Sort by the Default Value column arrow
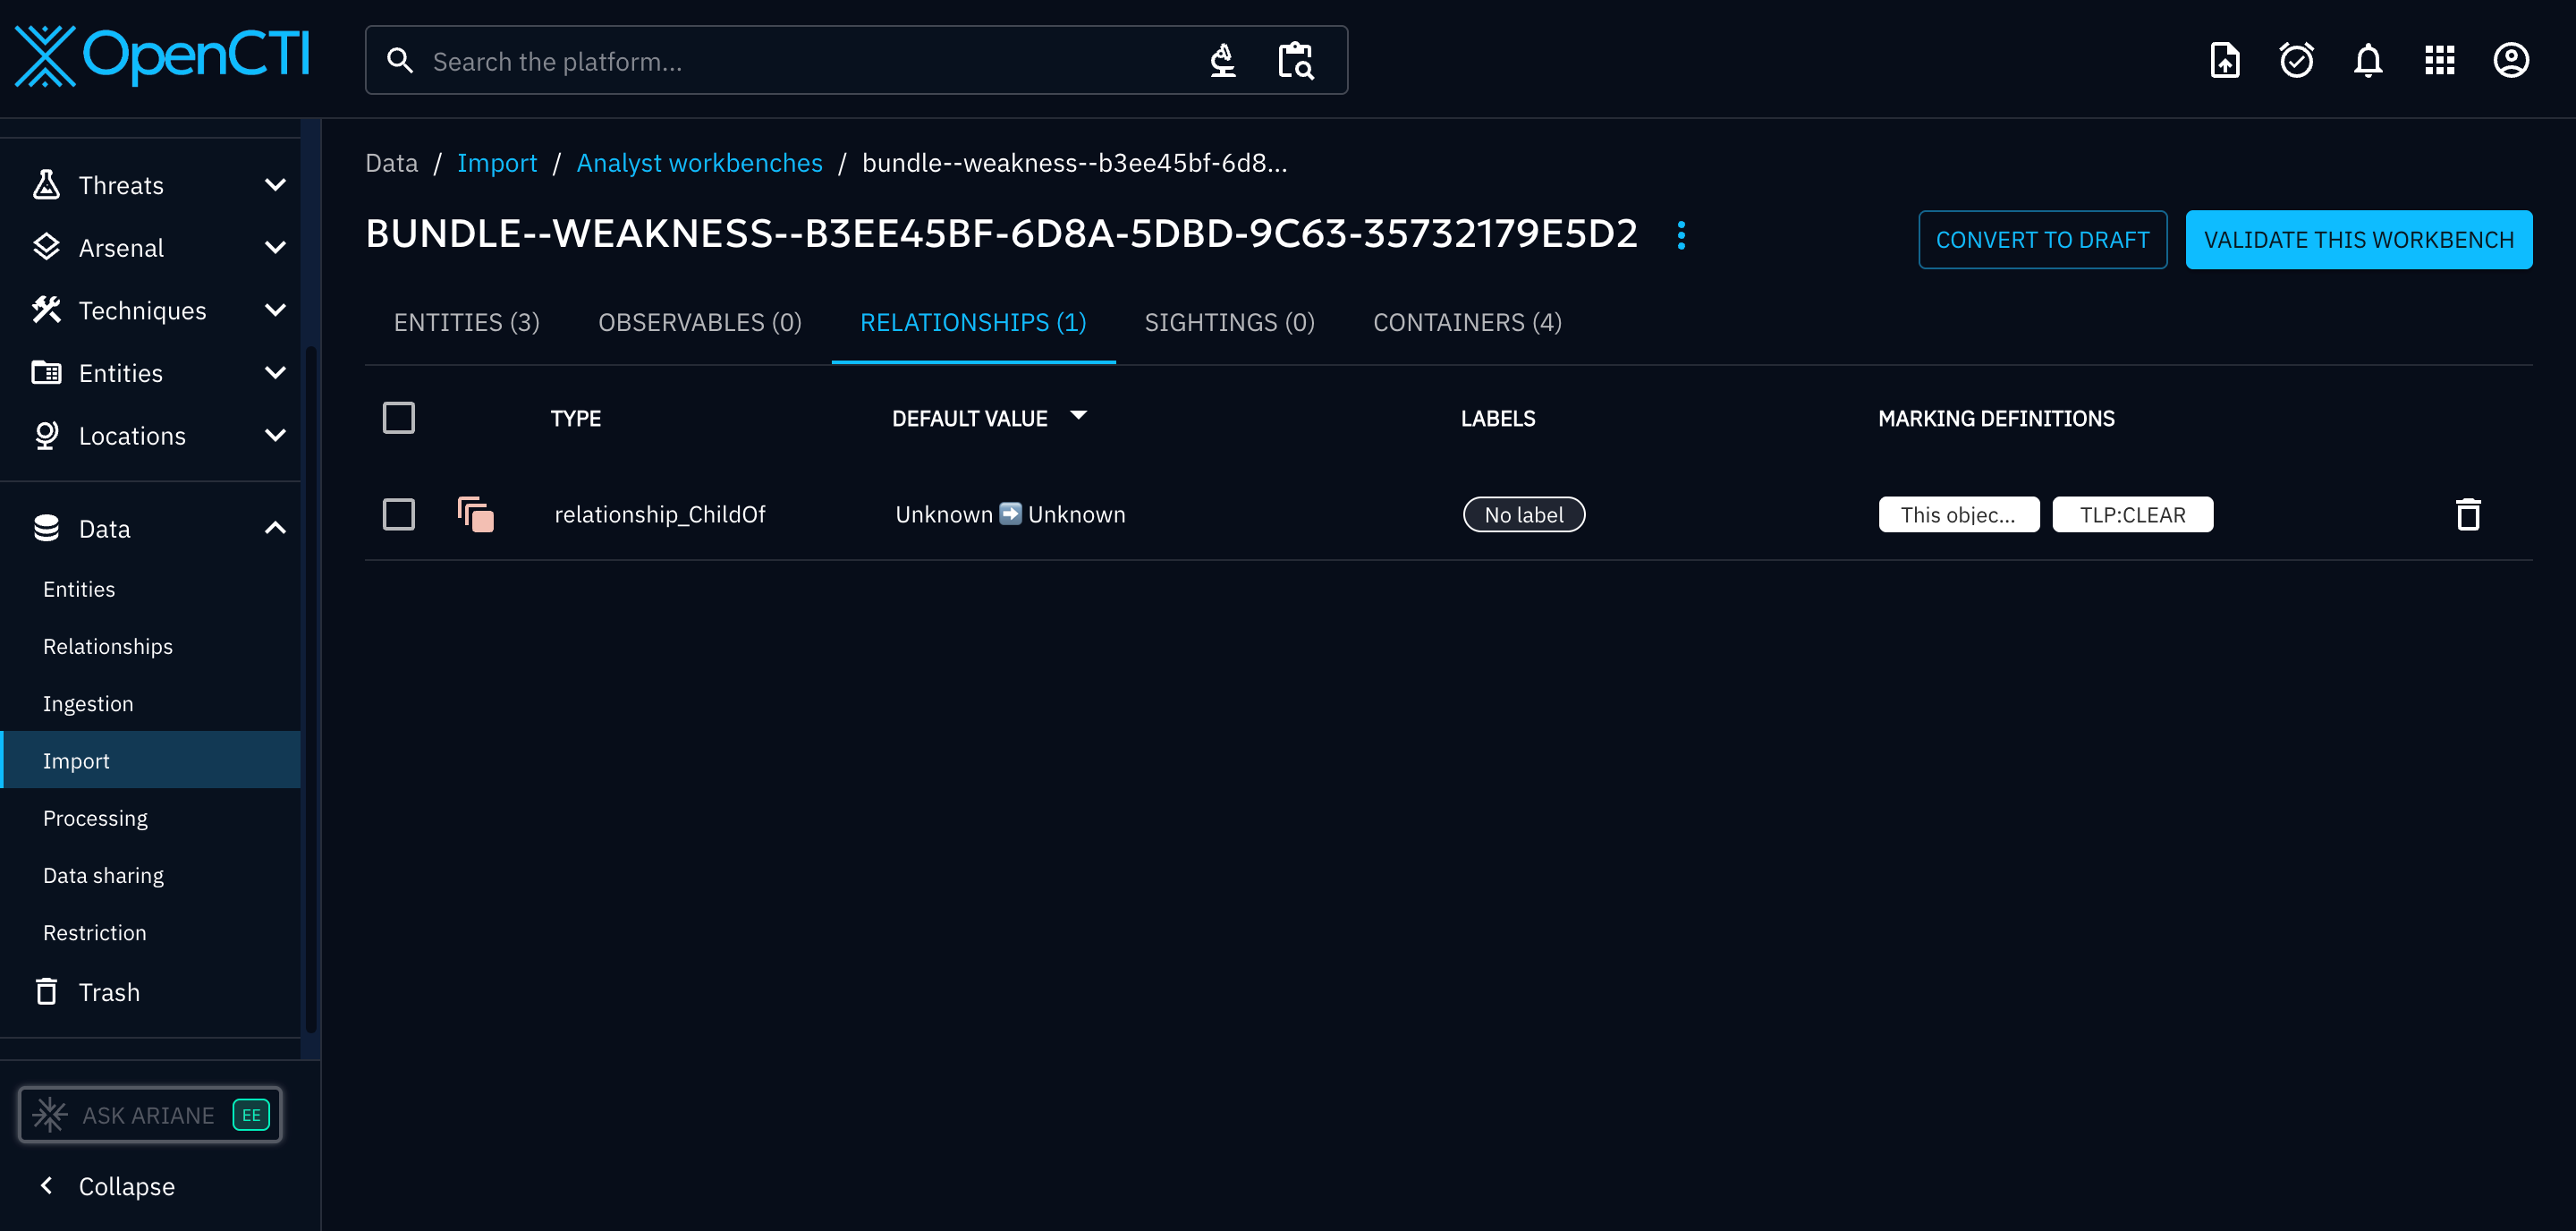The width and height of the screenshot is (2576, 1231). (x=1078, y=416)
